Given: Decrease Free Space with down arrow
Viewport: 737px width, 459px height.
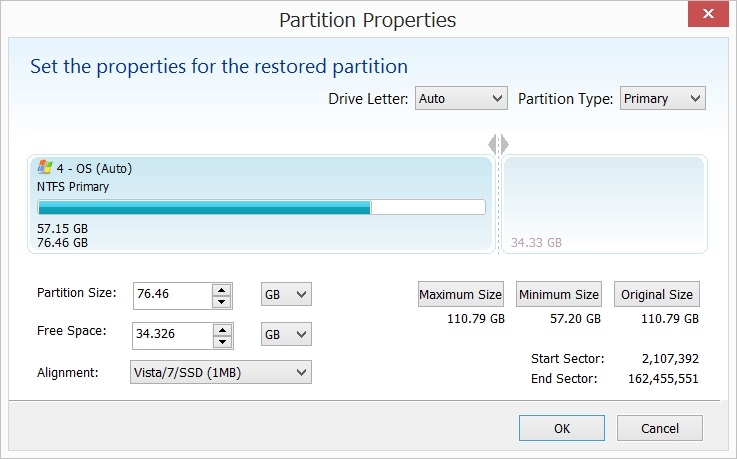Looking at the screenshot, I should [x=222, y=339].
